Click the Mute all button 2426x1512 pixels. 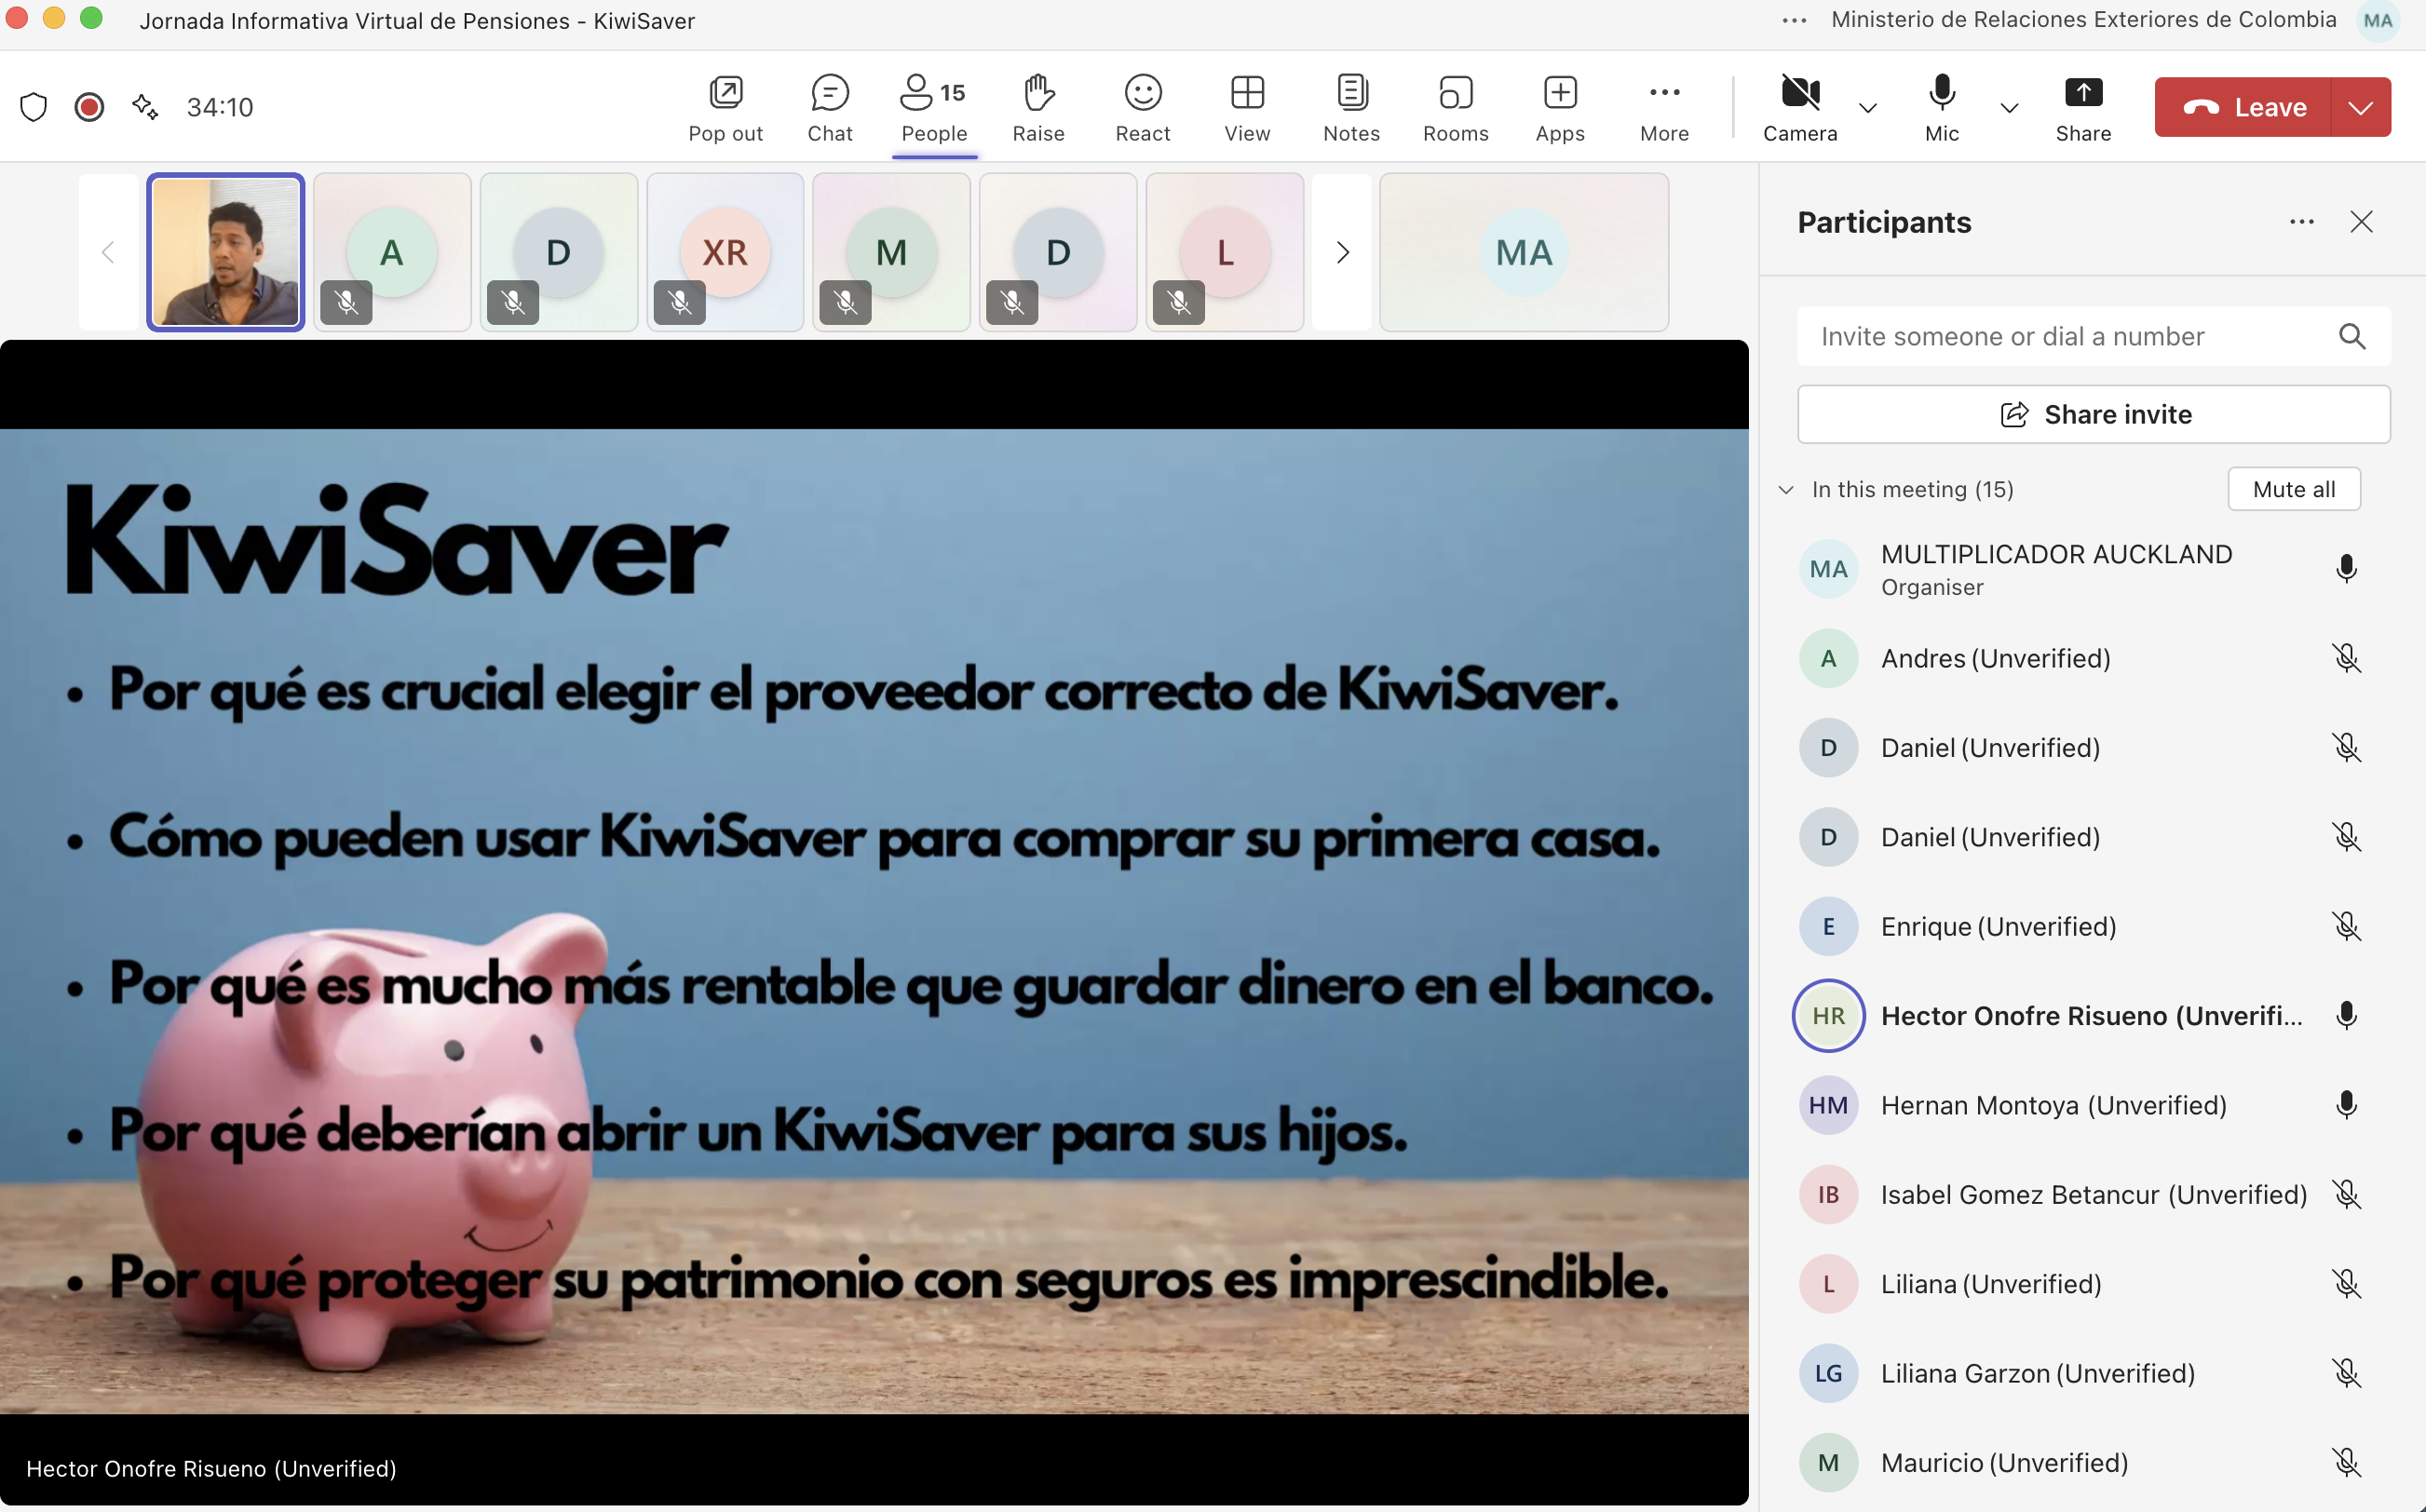coord(2294,489)
